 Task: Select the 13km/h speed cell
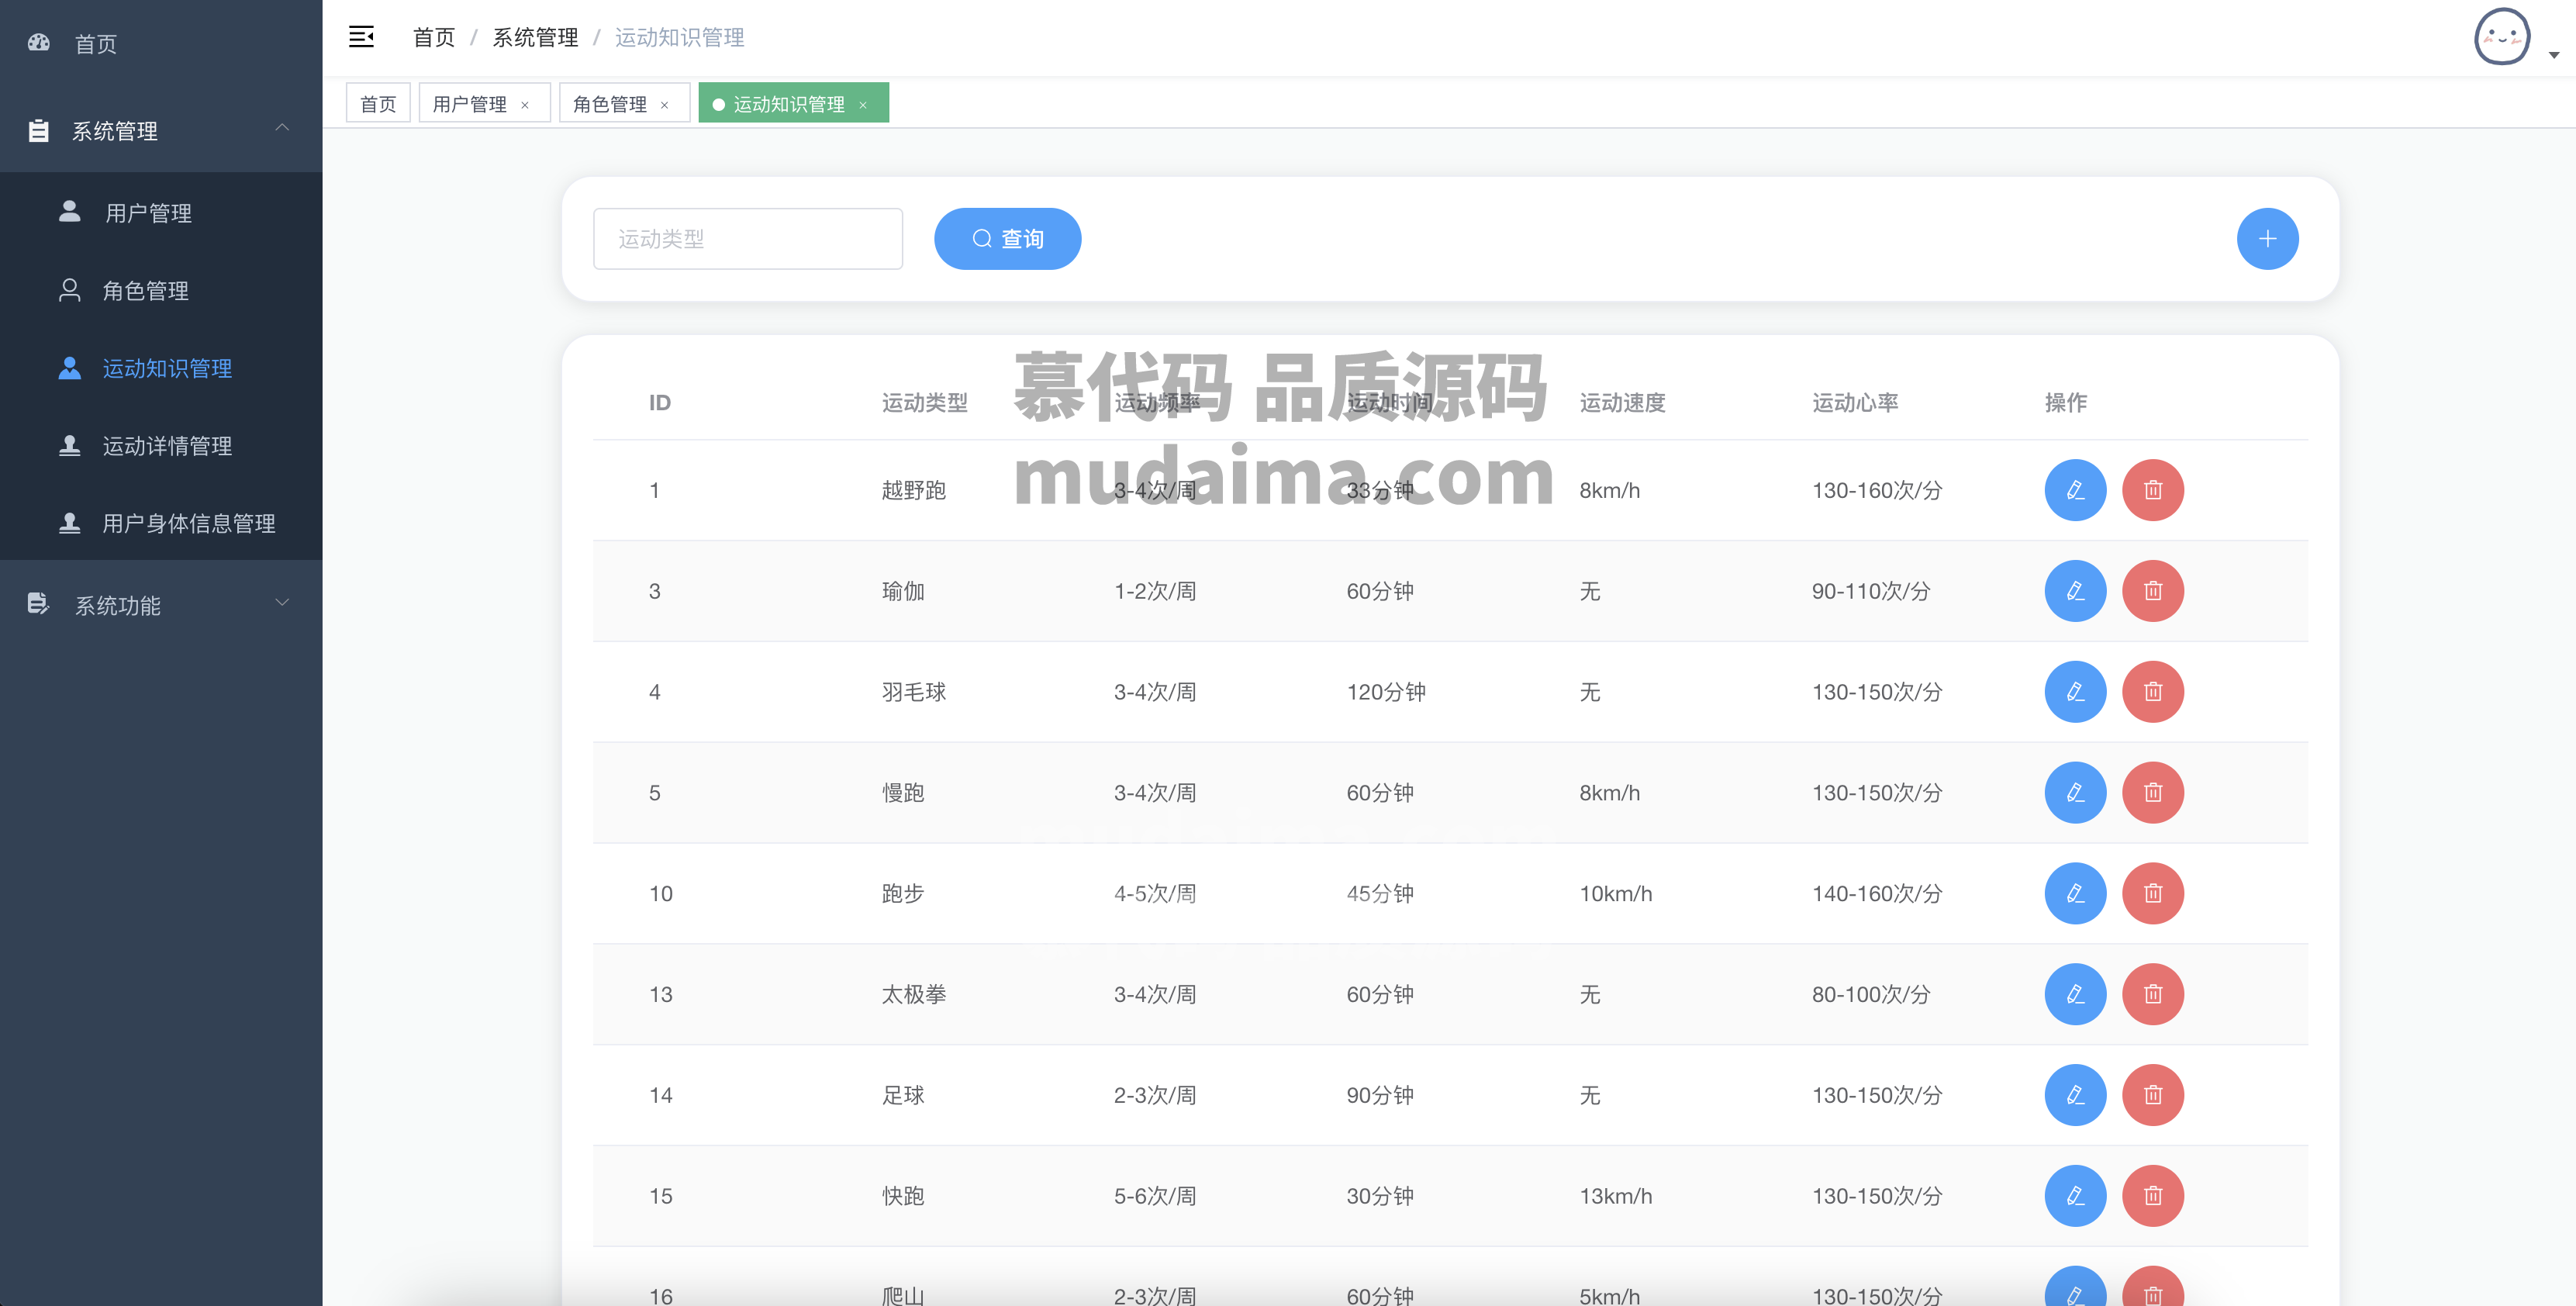click(1616, 1196)
